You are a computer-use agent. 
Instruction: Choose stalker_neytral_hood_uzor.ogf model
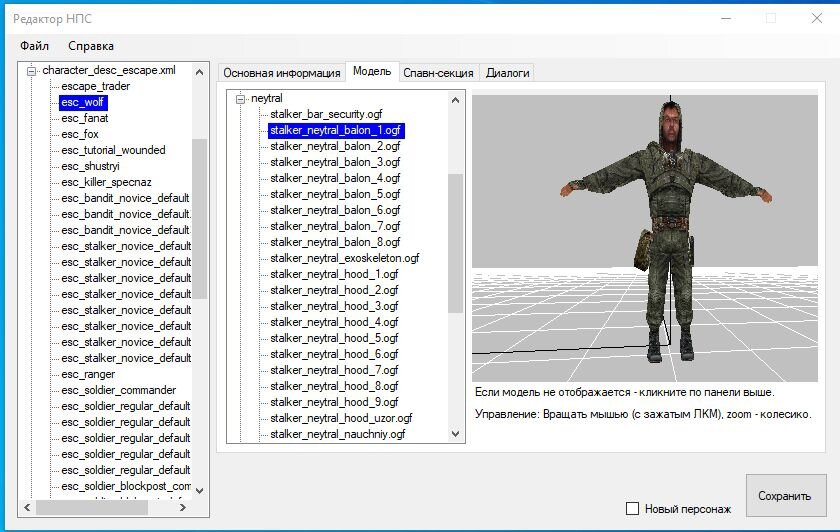[340, 418]
